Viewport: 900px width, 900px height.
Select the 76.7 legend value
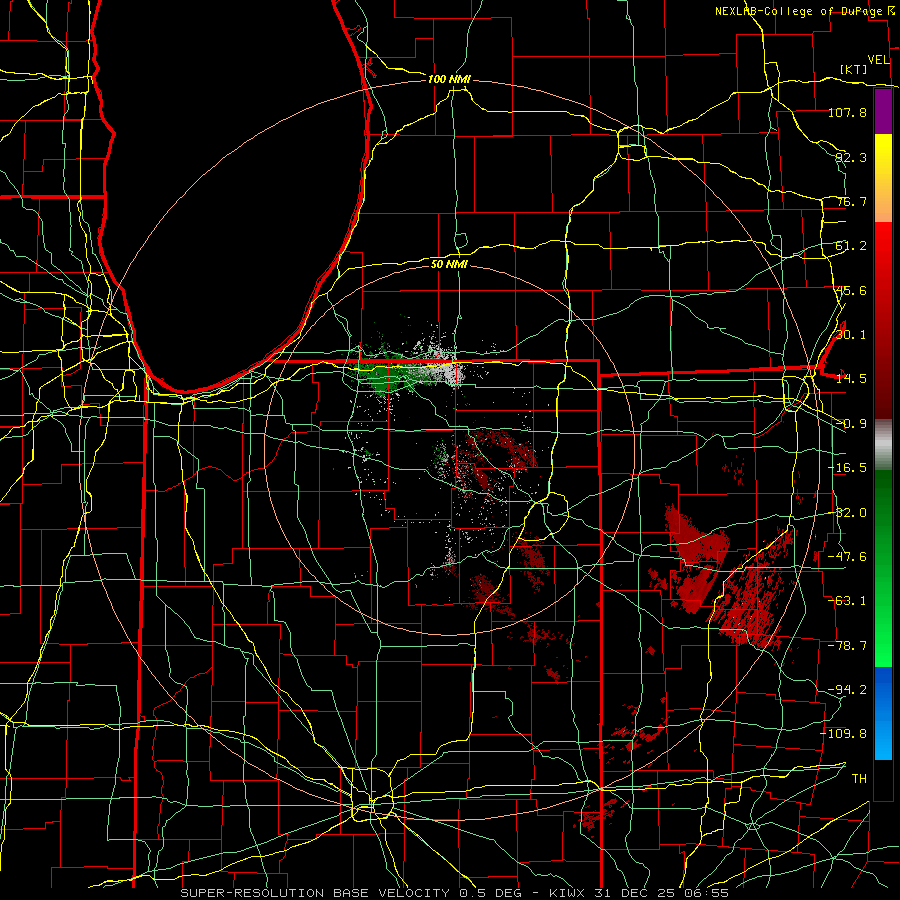pyautogui.click(x=851, y=201)
